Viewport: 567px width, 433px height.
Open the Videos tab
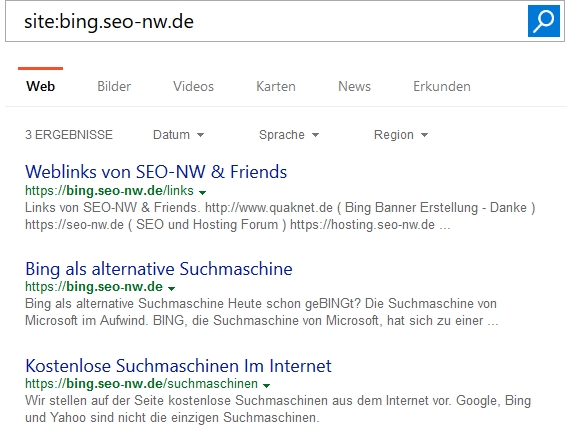pos(193,86)
